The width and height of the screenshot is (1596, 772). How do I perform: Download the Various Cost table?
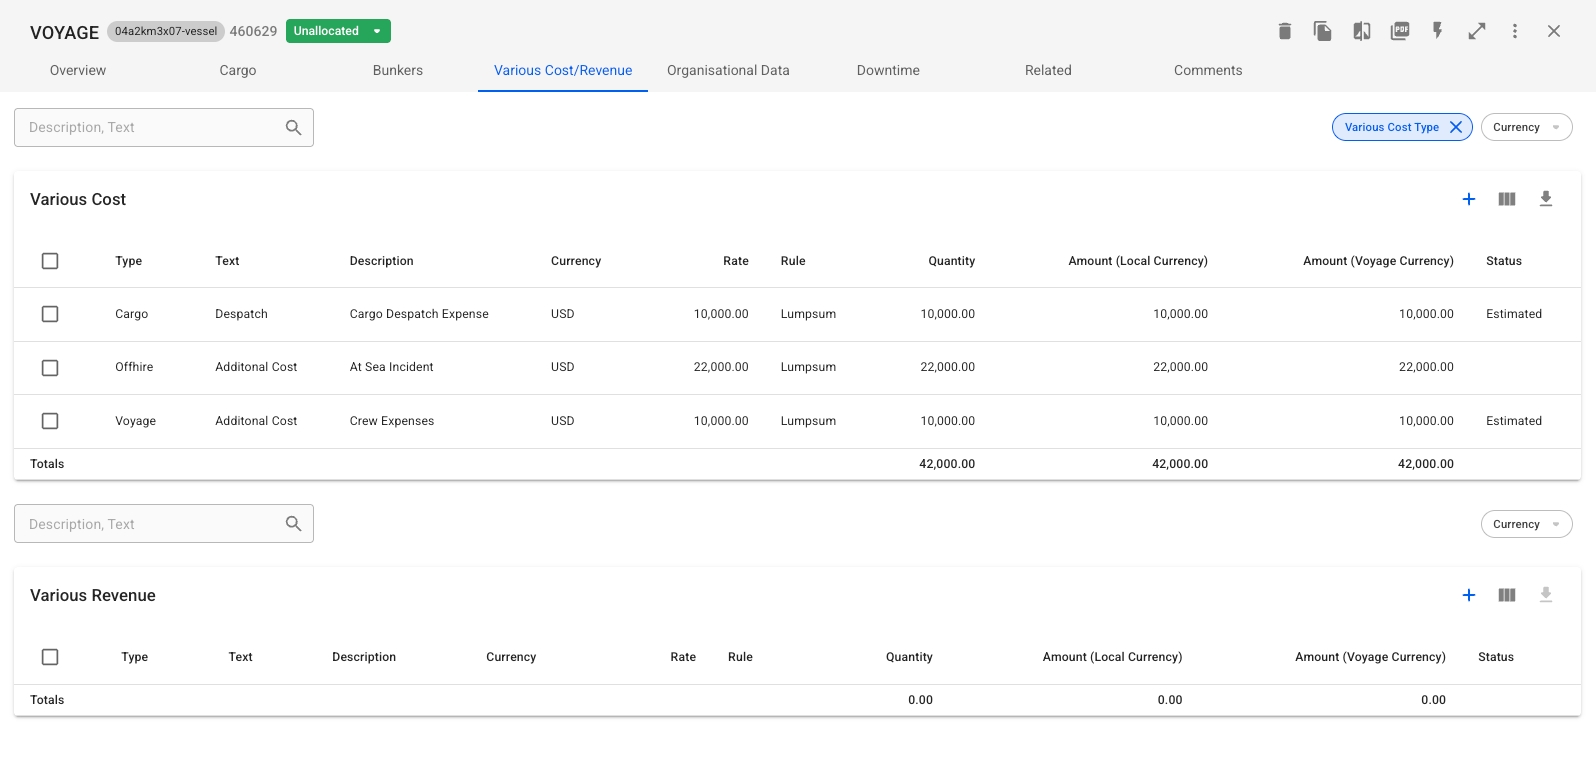click(x=1546, y=199)
